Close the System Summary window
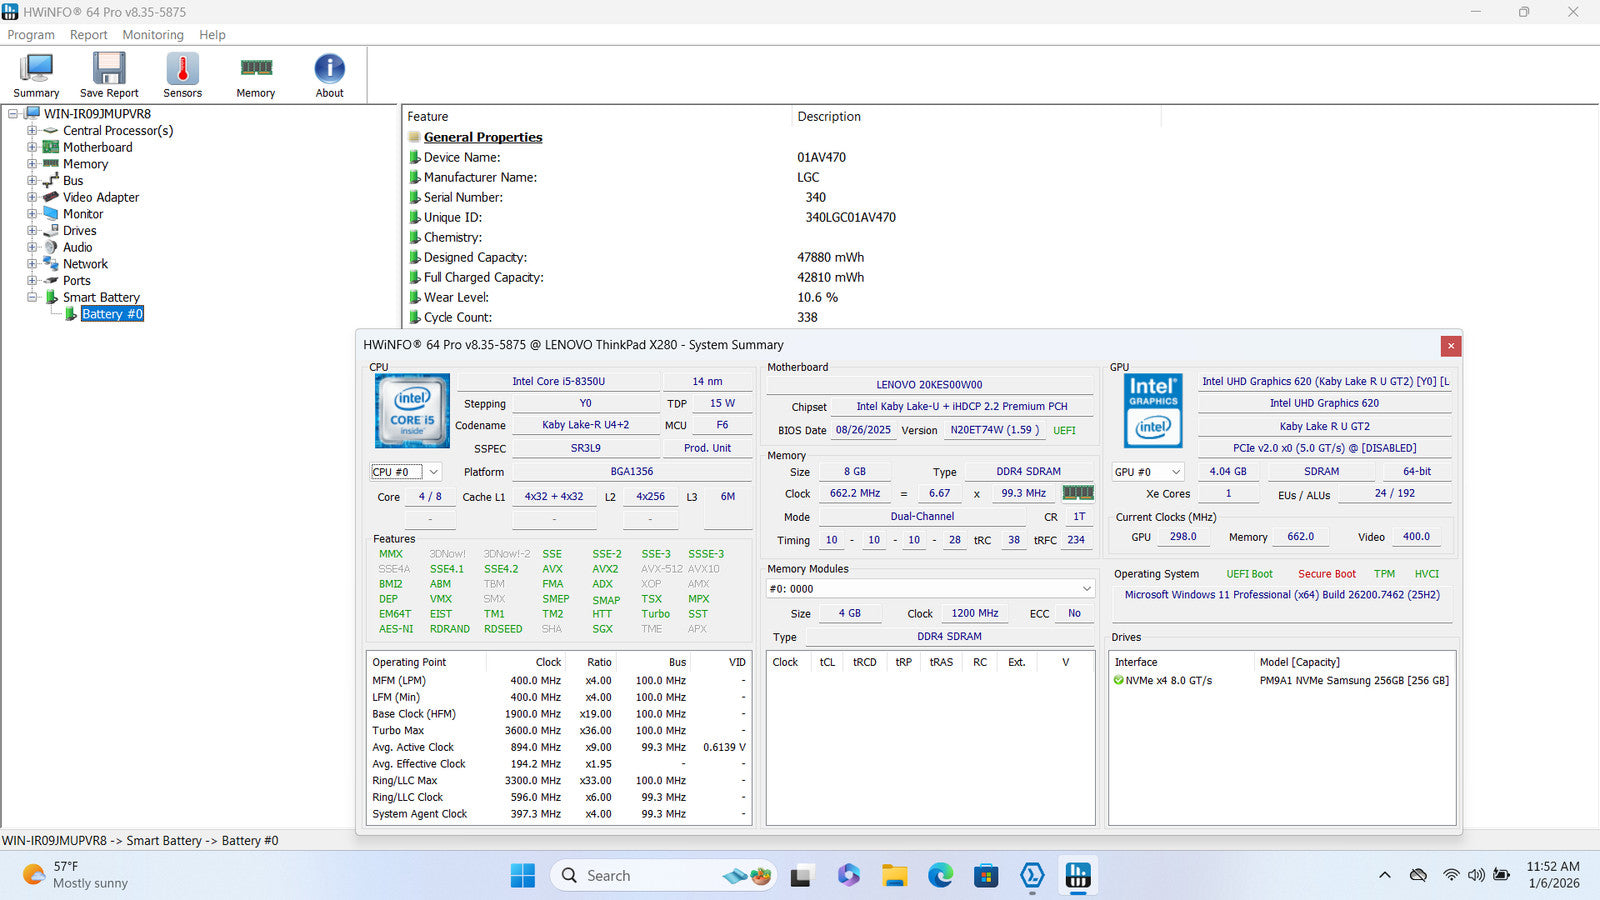Screen dimensions: 1600x900 [1450, 346]
